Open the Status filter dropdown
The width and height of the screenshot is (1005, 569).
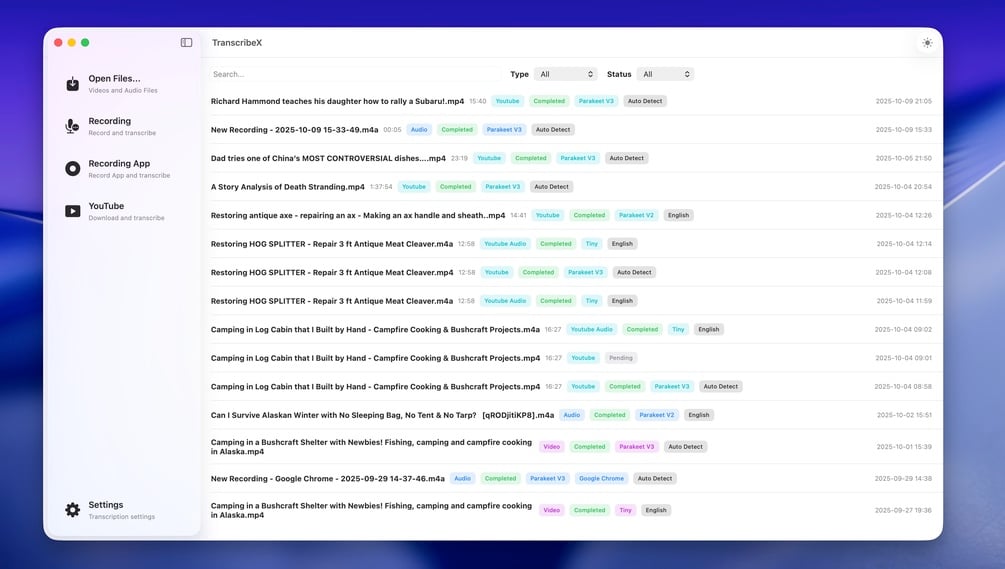coord(665,74)
